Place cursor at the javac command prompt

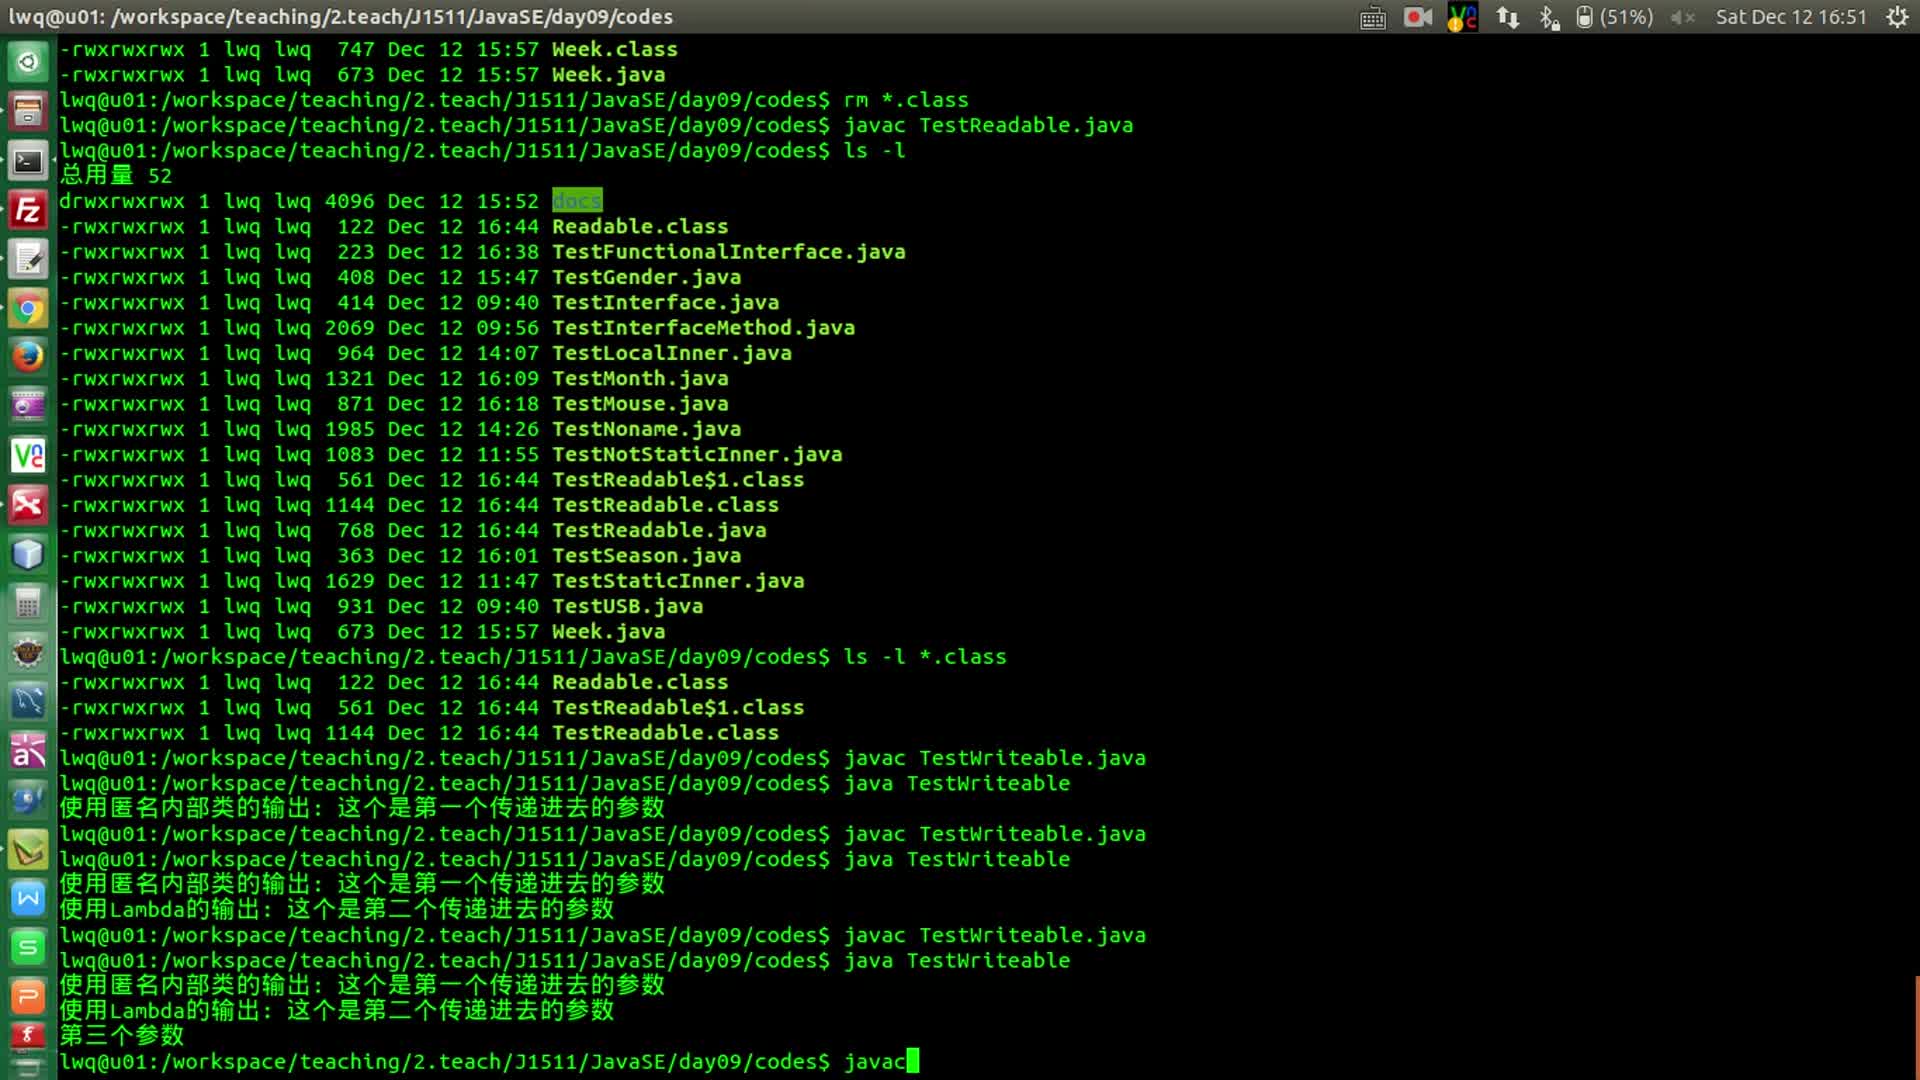913,1061
